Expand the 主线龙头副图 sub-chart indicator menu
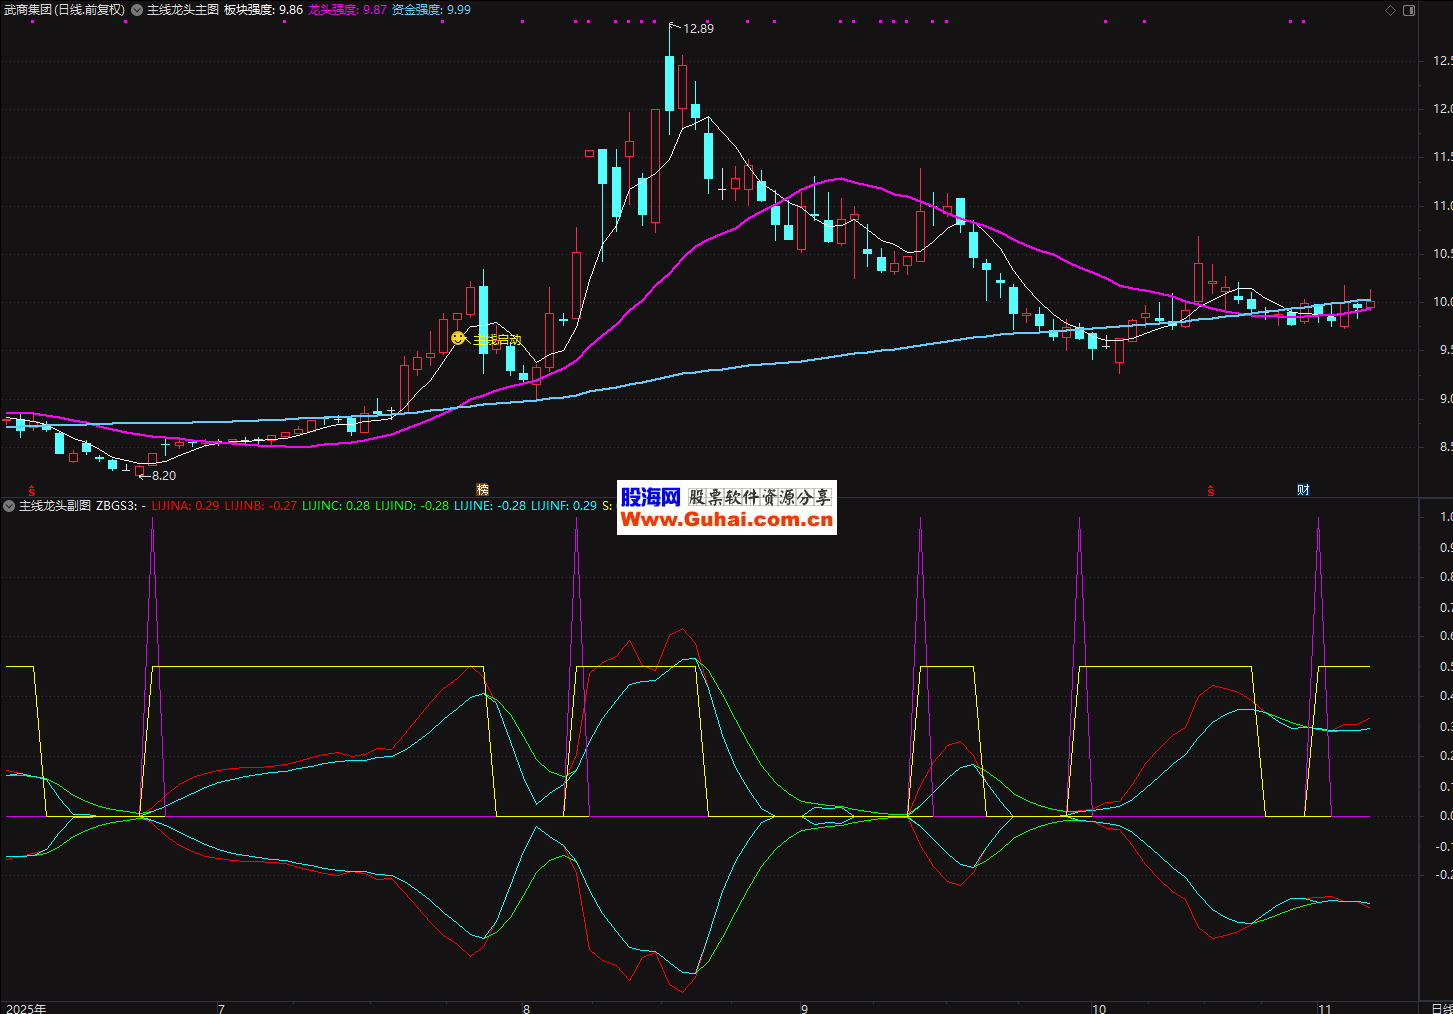1453x1014 pixels. pos(9,506)
